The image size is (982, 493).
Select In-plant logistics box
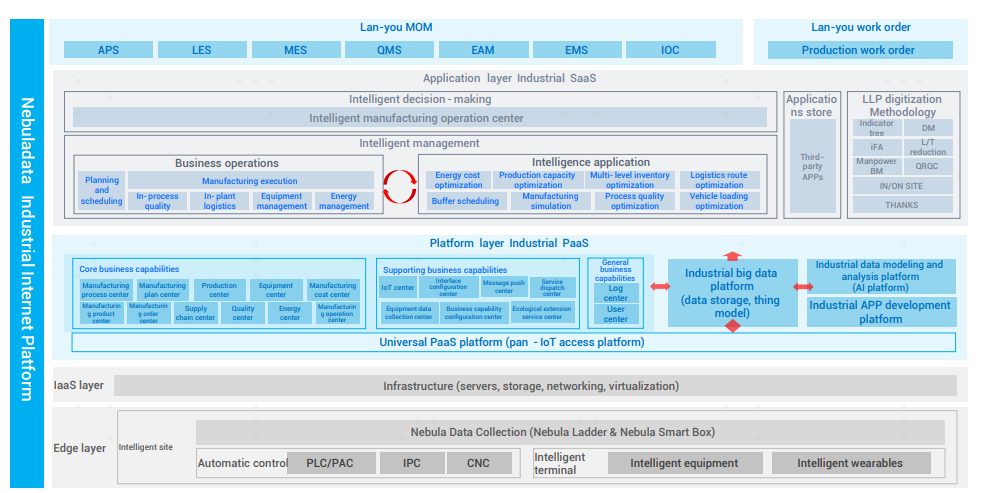[x=219, y=201]
